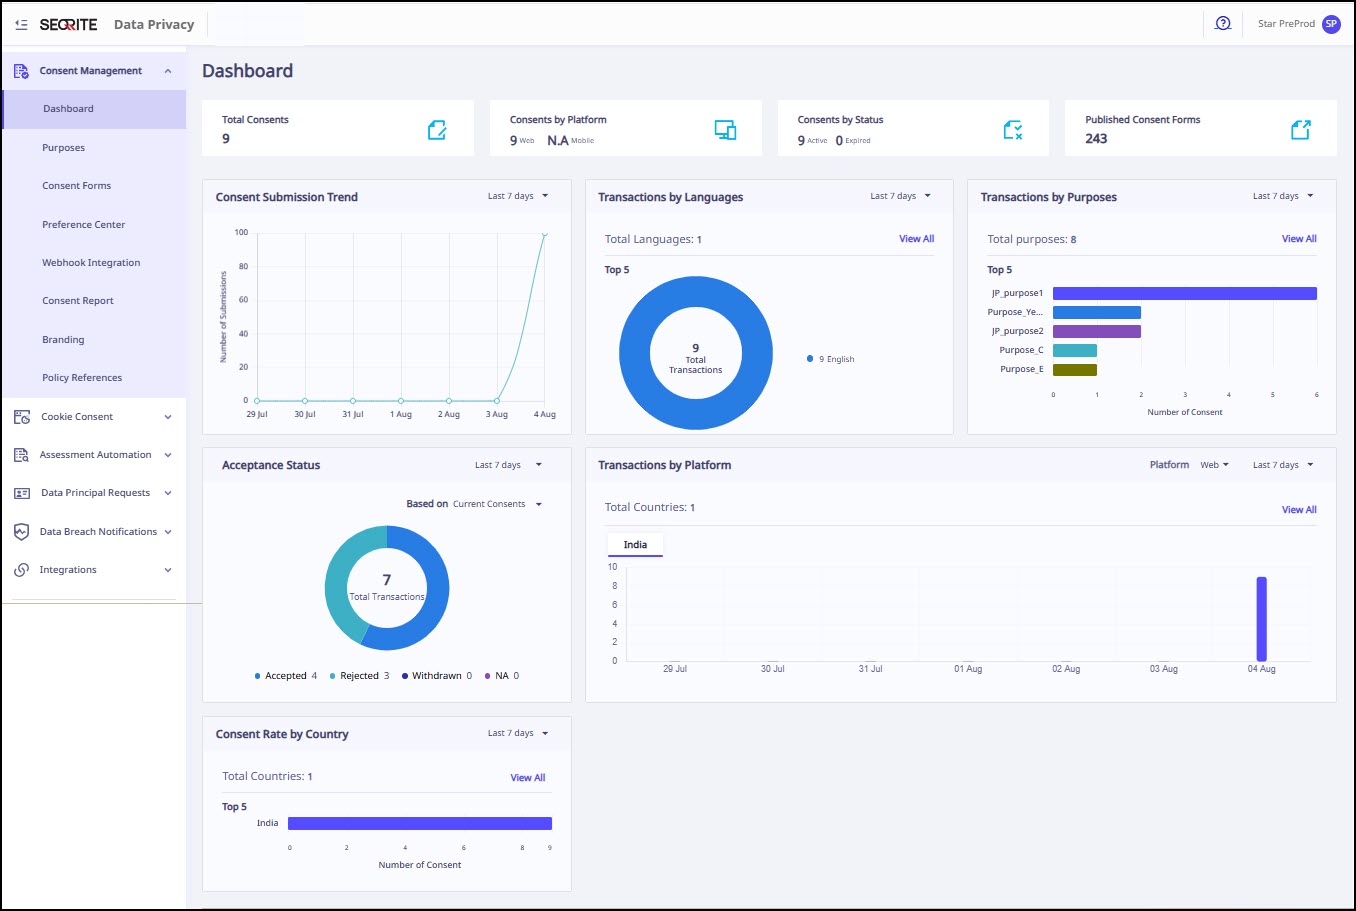Screen dimensions: 1356x911
Task: Click the Cookie Consent sidebar icon
Action: pos(22,417)
